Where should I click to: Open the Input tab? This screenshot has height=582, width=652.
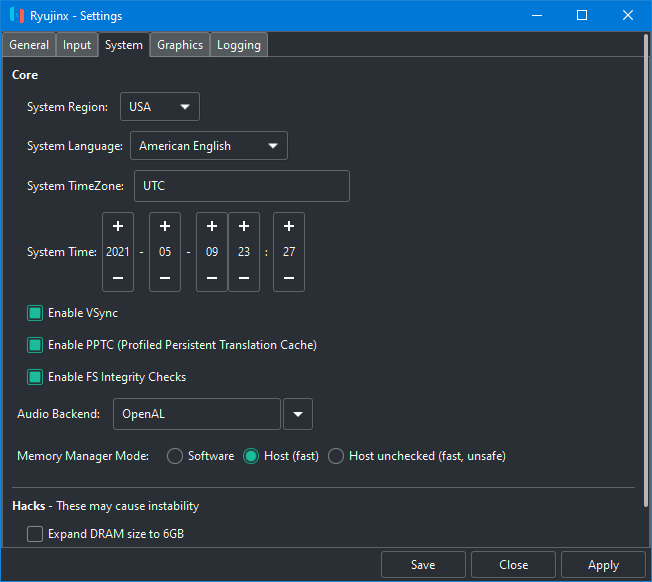[77, 45]
